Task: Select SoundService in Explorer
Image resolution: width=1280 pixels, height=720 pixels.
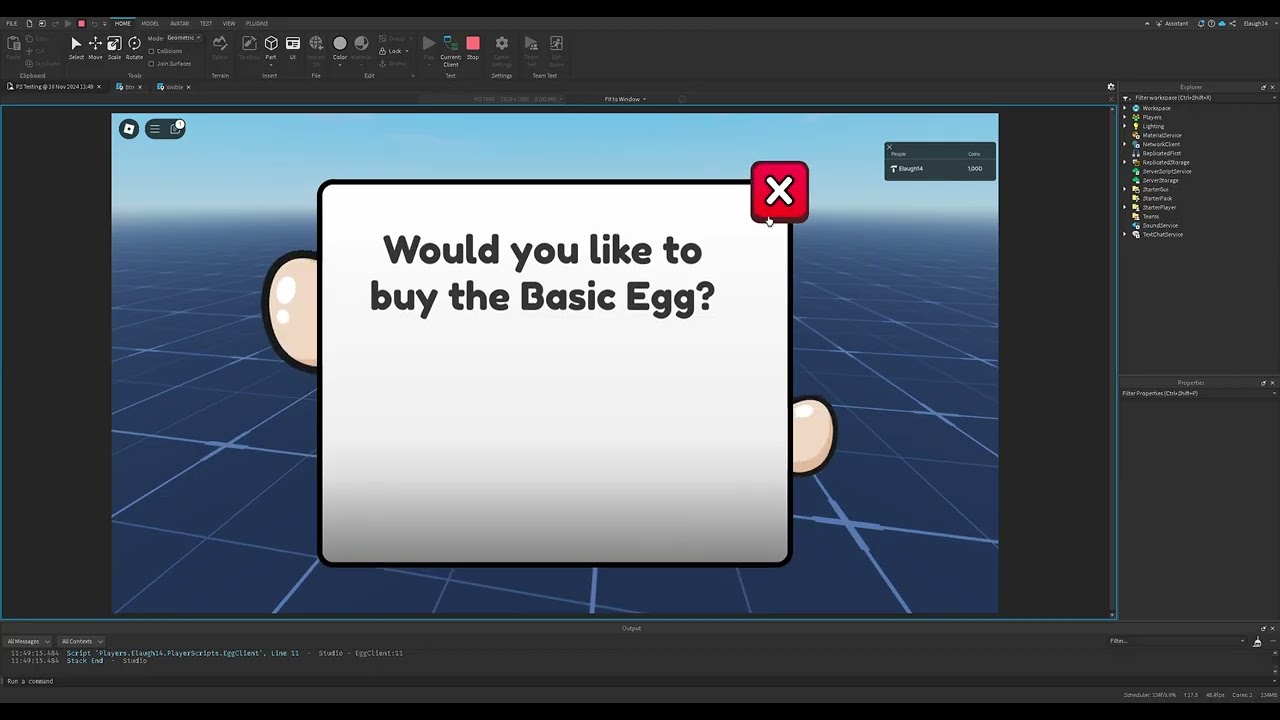Action: (1160, 225)
